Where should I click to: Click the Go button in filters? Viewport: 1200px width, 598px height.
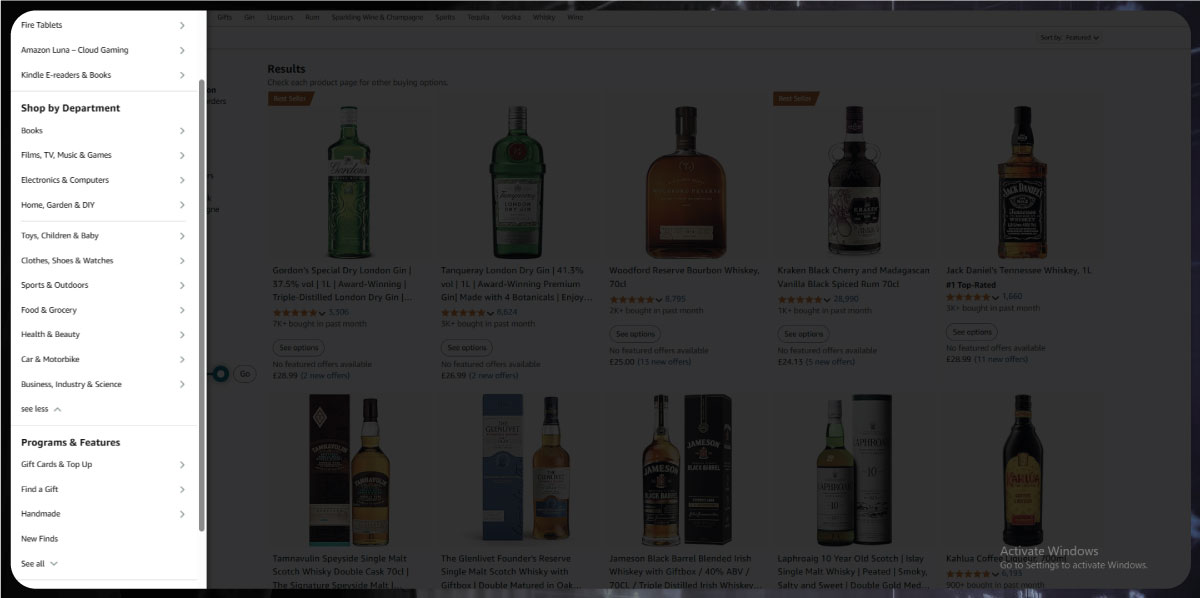tap(245, 374)
